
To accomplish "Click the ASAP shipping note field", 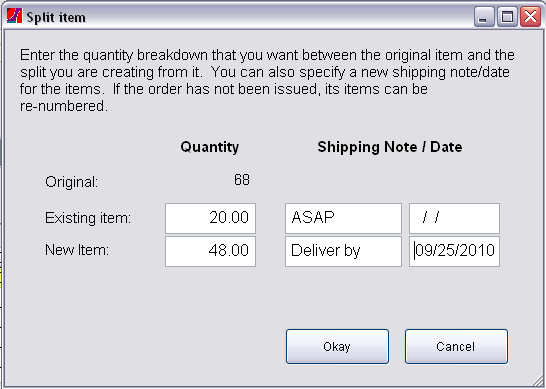I will click(343, 218).
